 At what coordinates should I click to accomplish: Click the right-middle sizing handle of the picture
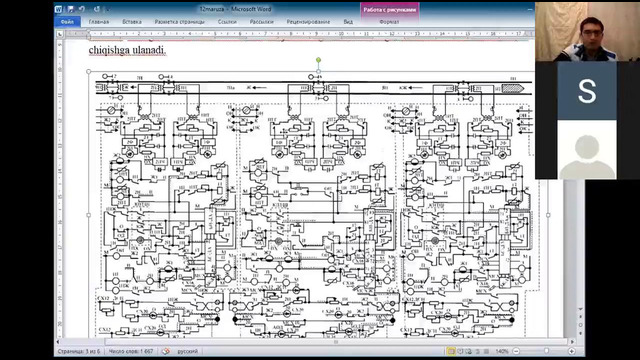[548, 215]
